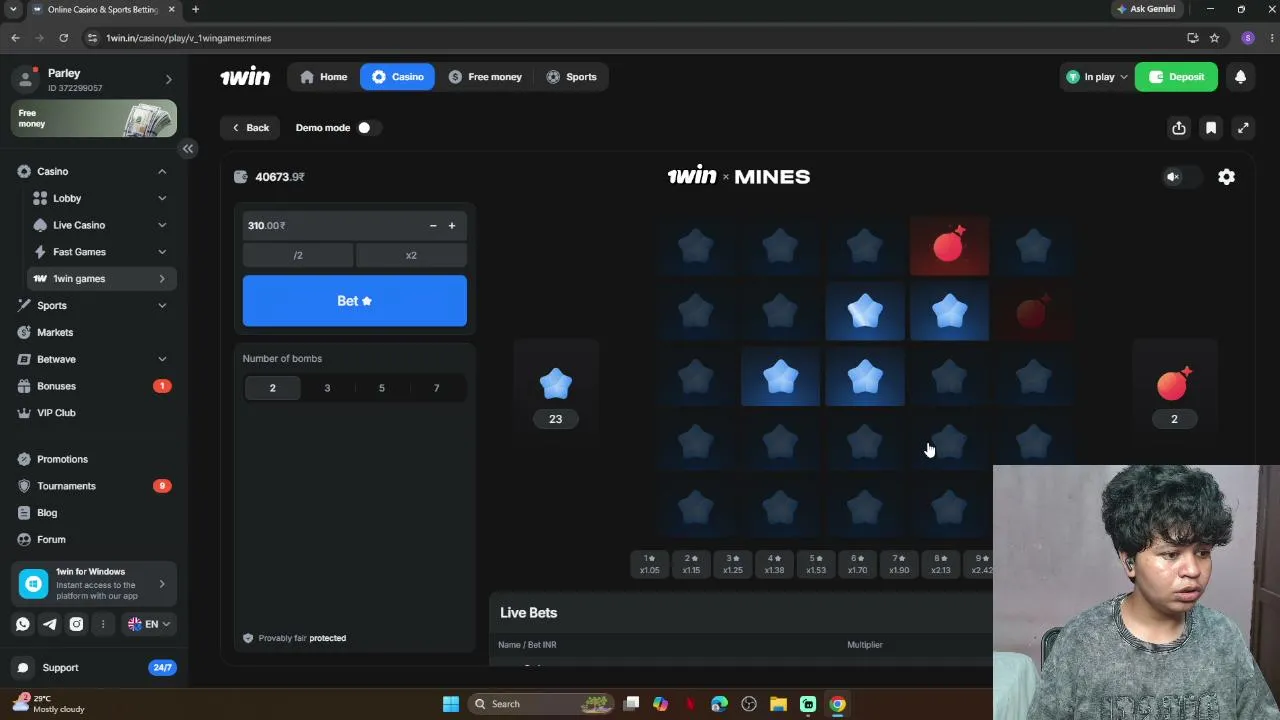The width and height of the screenshot is (1280, 720).
Task: Click the blue Bet button
Action: coord(355,301)
